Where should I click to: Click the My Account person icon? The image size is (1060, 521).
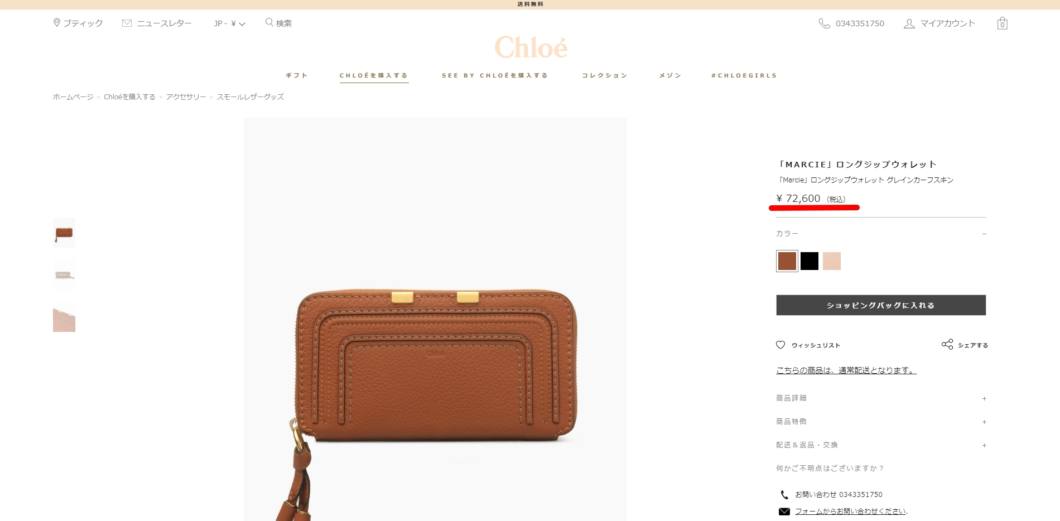pos(909,24)
